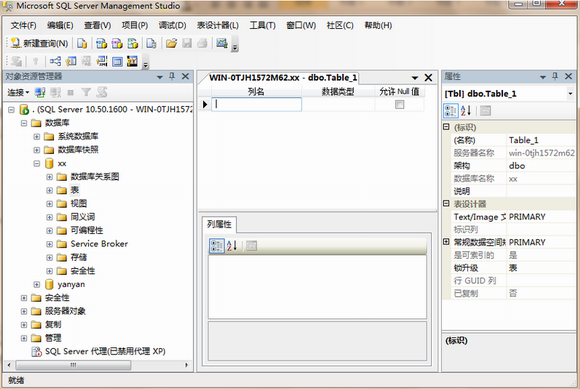
Task: Pin the Object Explorer panel
Action: click(172, 76)
